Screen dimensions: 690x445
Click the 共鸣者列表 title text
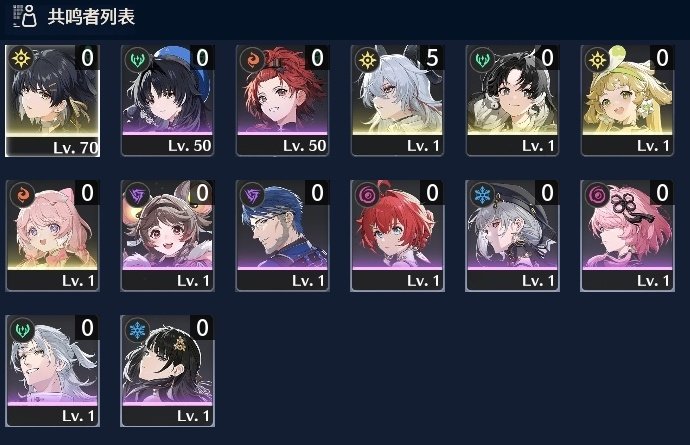91,17
